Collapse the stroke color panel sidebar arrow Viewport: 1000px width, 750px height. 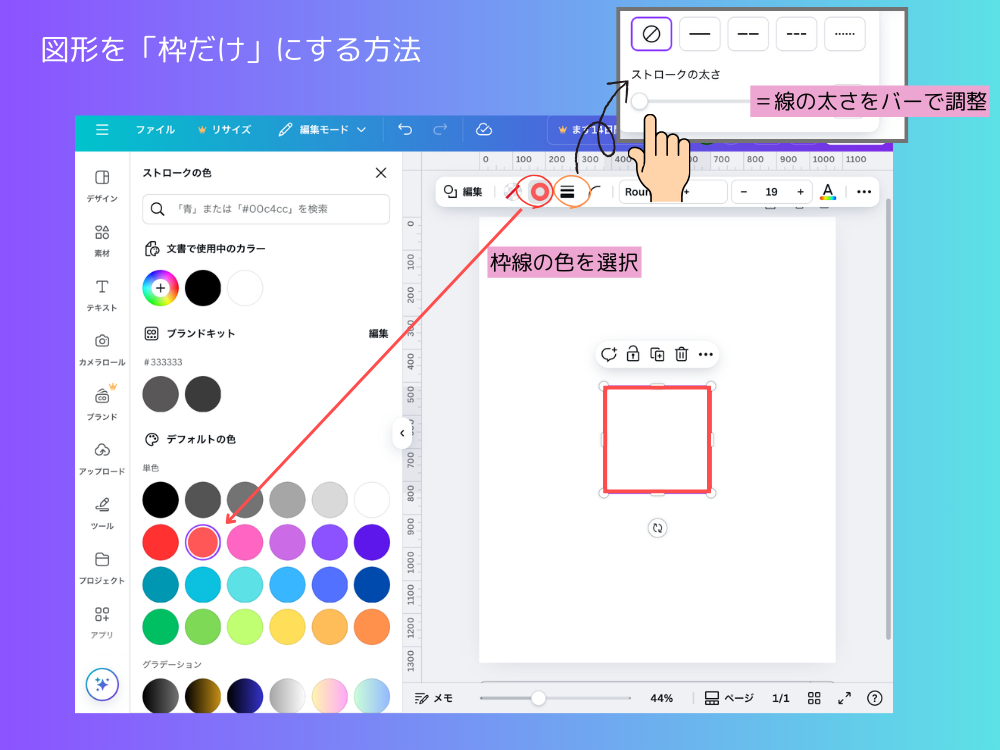(401, 433)
